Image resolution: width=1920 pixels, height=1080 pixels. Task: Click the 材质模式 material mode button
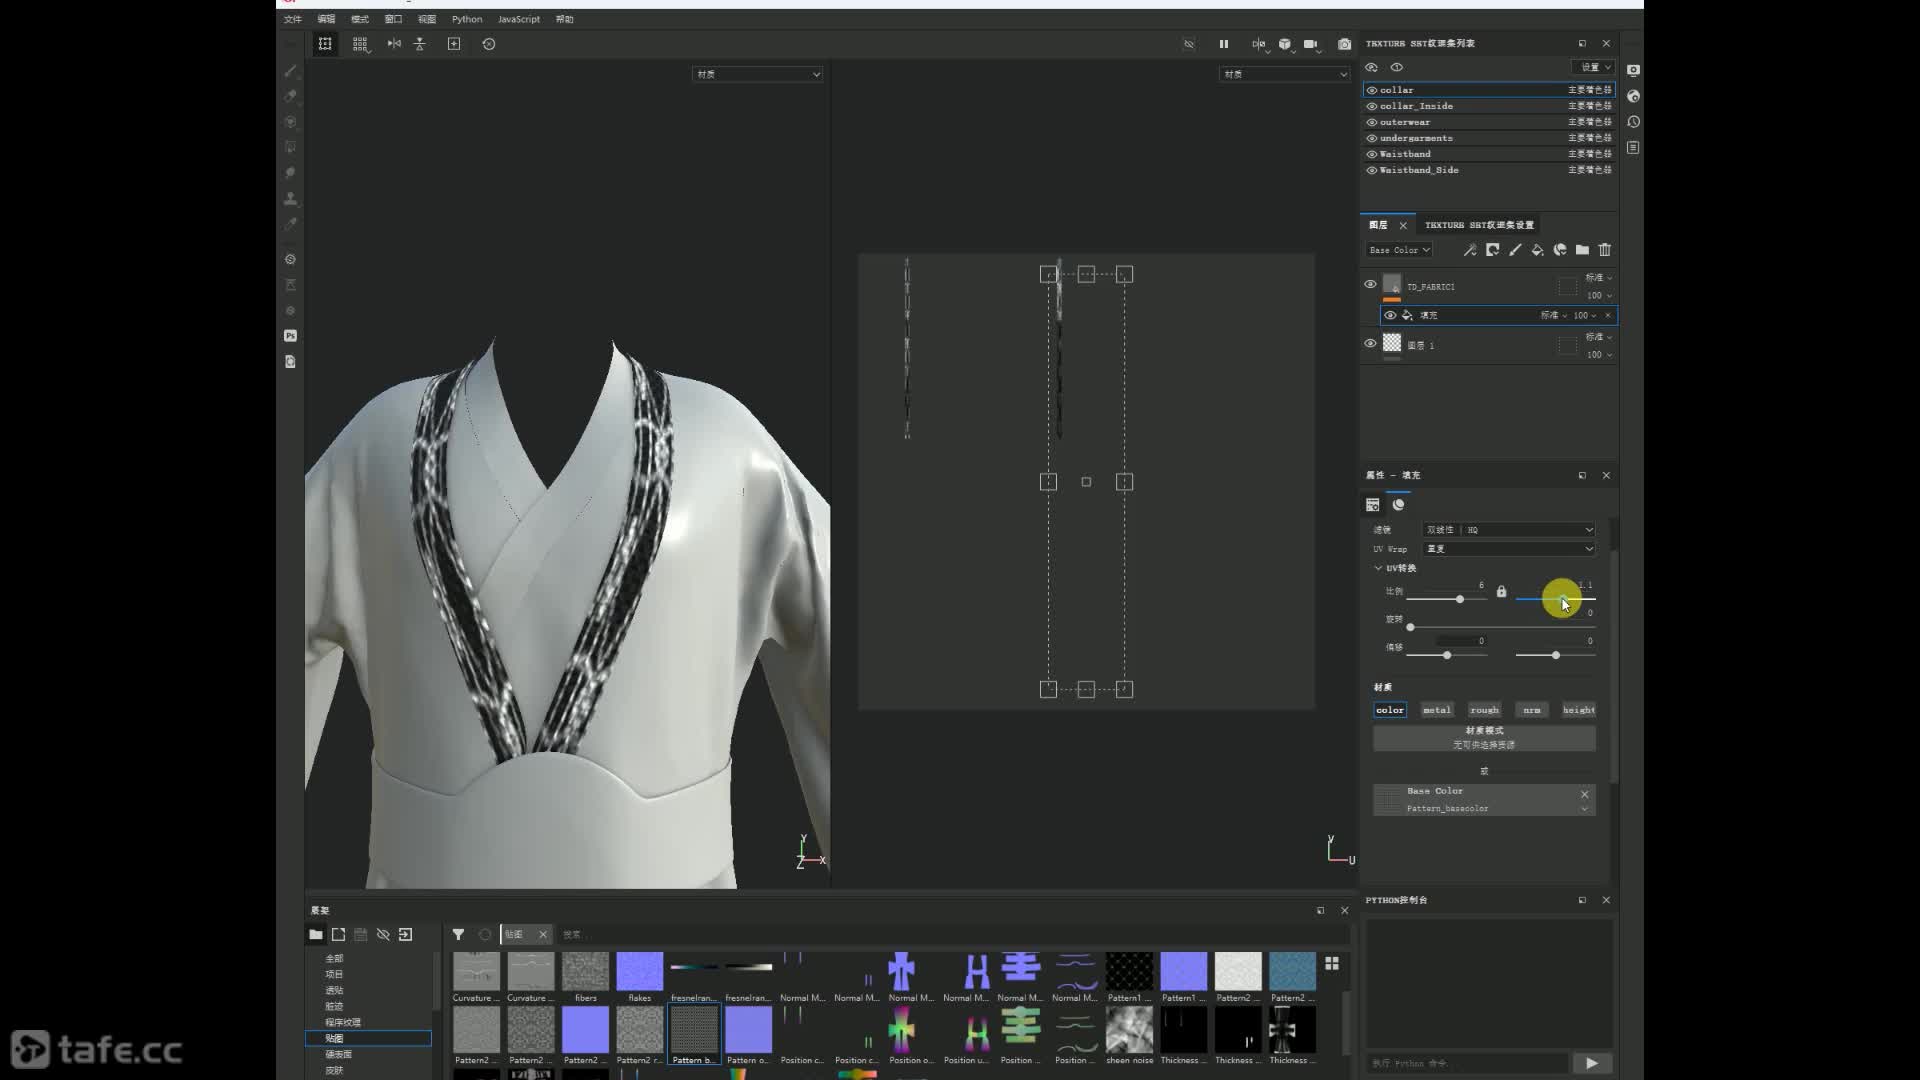click(x=1484, y=738)
